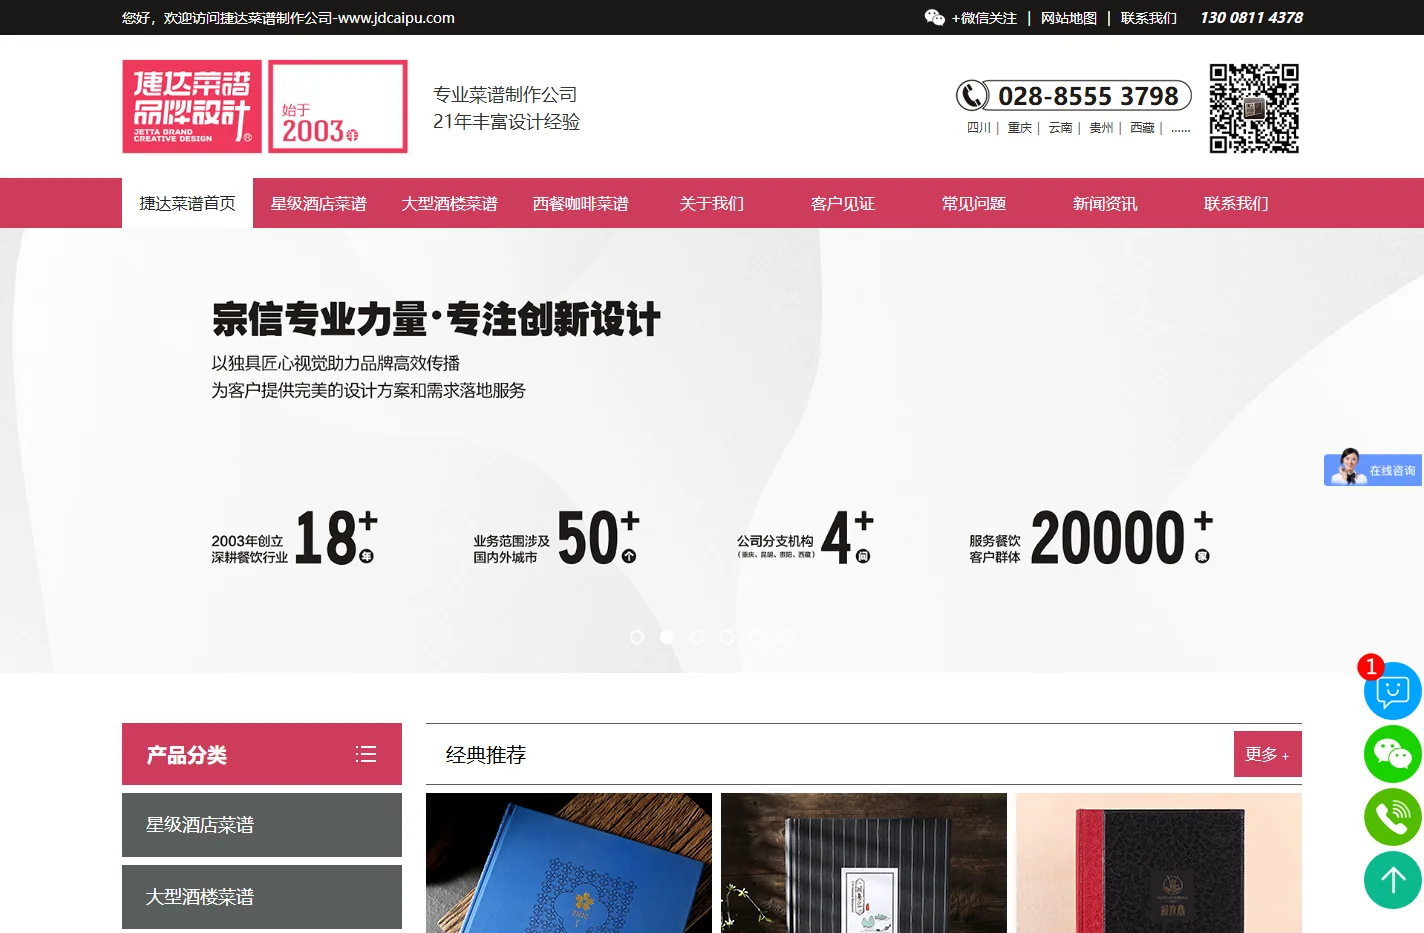Viewport: 1424px width, 933px height.
Task: Select the third carousel dot indicator
Action: [x=697, y=637]
